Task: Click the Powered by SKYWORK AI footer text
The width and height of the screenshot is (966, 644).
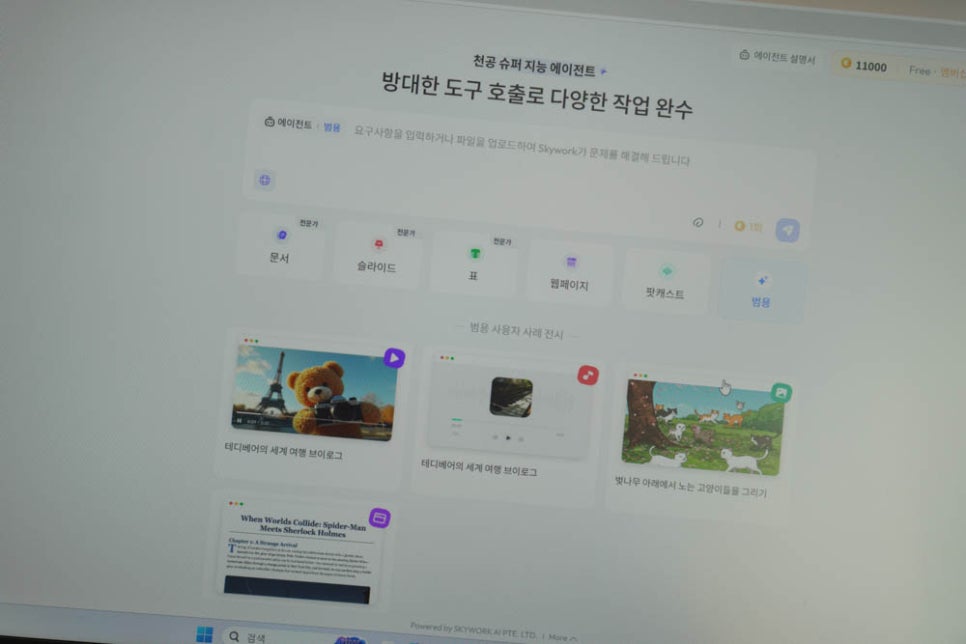Action: pyautogui.click(x=473, y=630)
